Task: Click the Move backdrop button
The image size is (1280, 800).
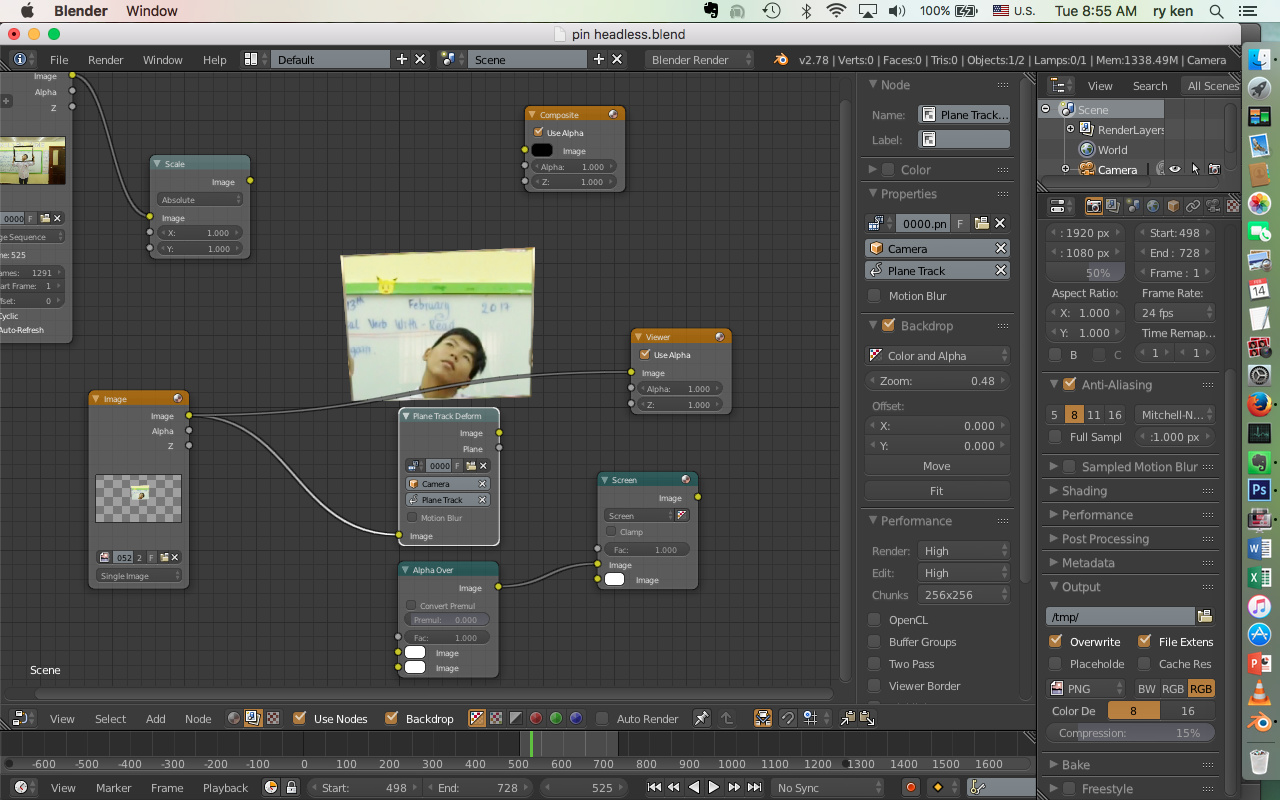Action: pyautogui.click(x=937, y=466)
